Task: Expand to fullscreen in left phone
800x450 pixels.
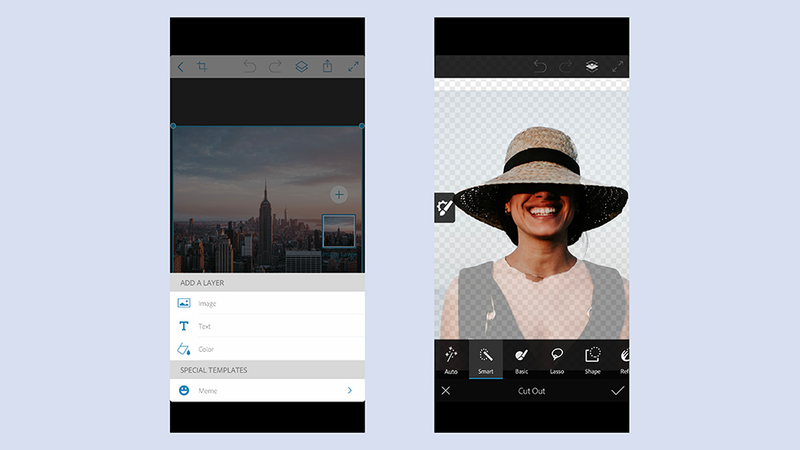Action: pyautogui.click(x=353, y=66)
